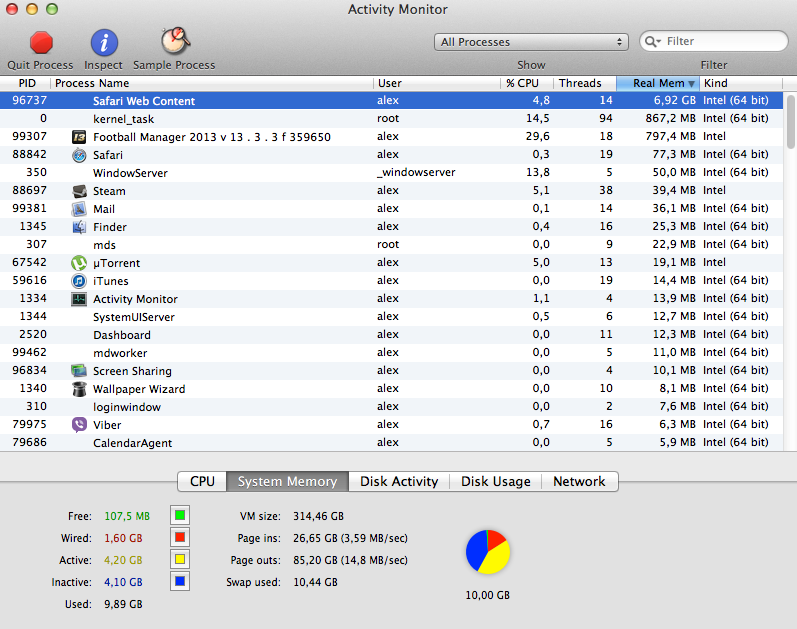This screenshot has height=629, width=797.
Task: Select the Safari Web Content row
Action: 391,101
